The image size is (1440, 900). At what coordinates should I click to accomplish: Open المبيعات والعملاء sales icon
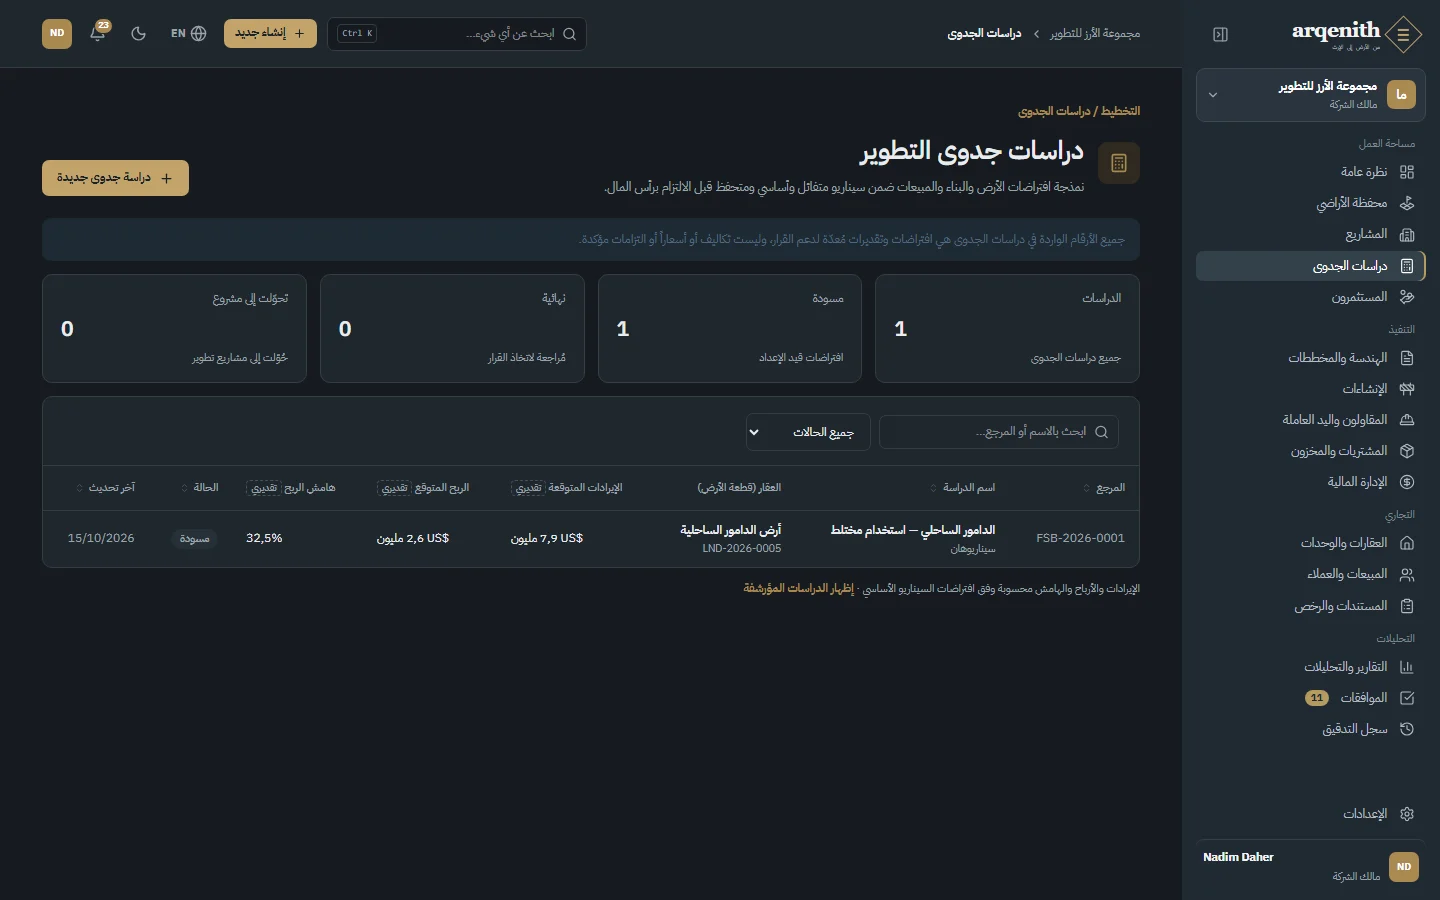1407,574
